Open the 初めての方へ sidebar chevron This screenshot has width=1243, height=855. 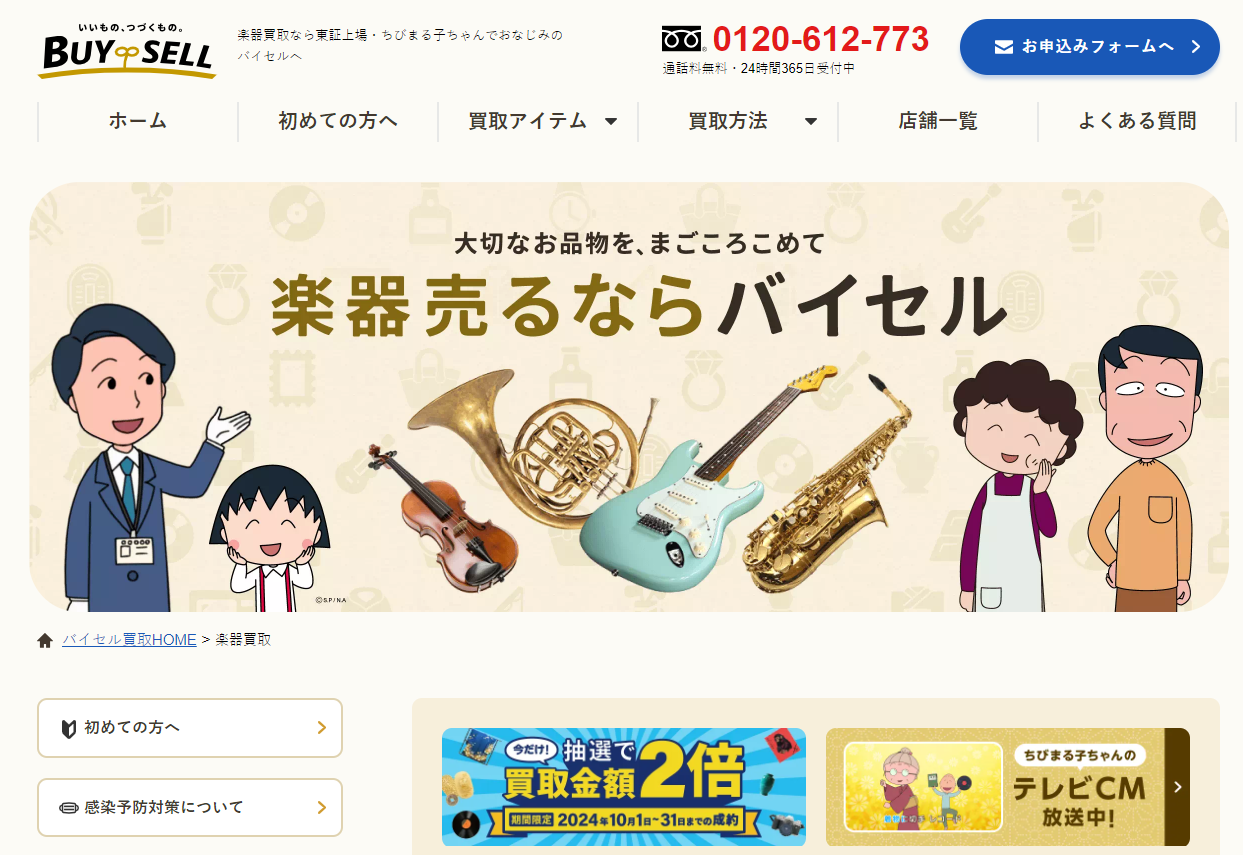pos(321,728)
